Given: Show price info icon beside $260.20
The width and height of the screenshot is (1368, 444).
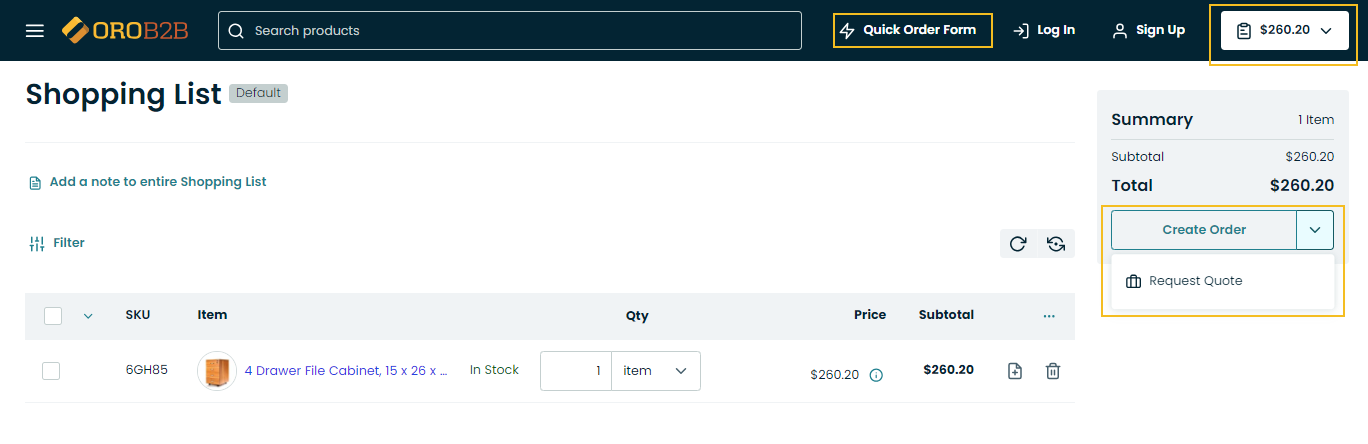Looking at the screenshot, I should click(x=876, y=376).
